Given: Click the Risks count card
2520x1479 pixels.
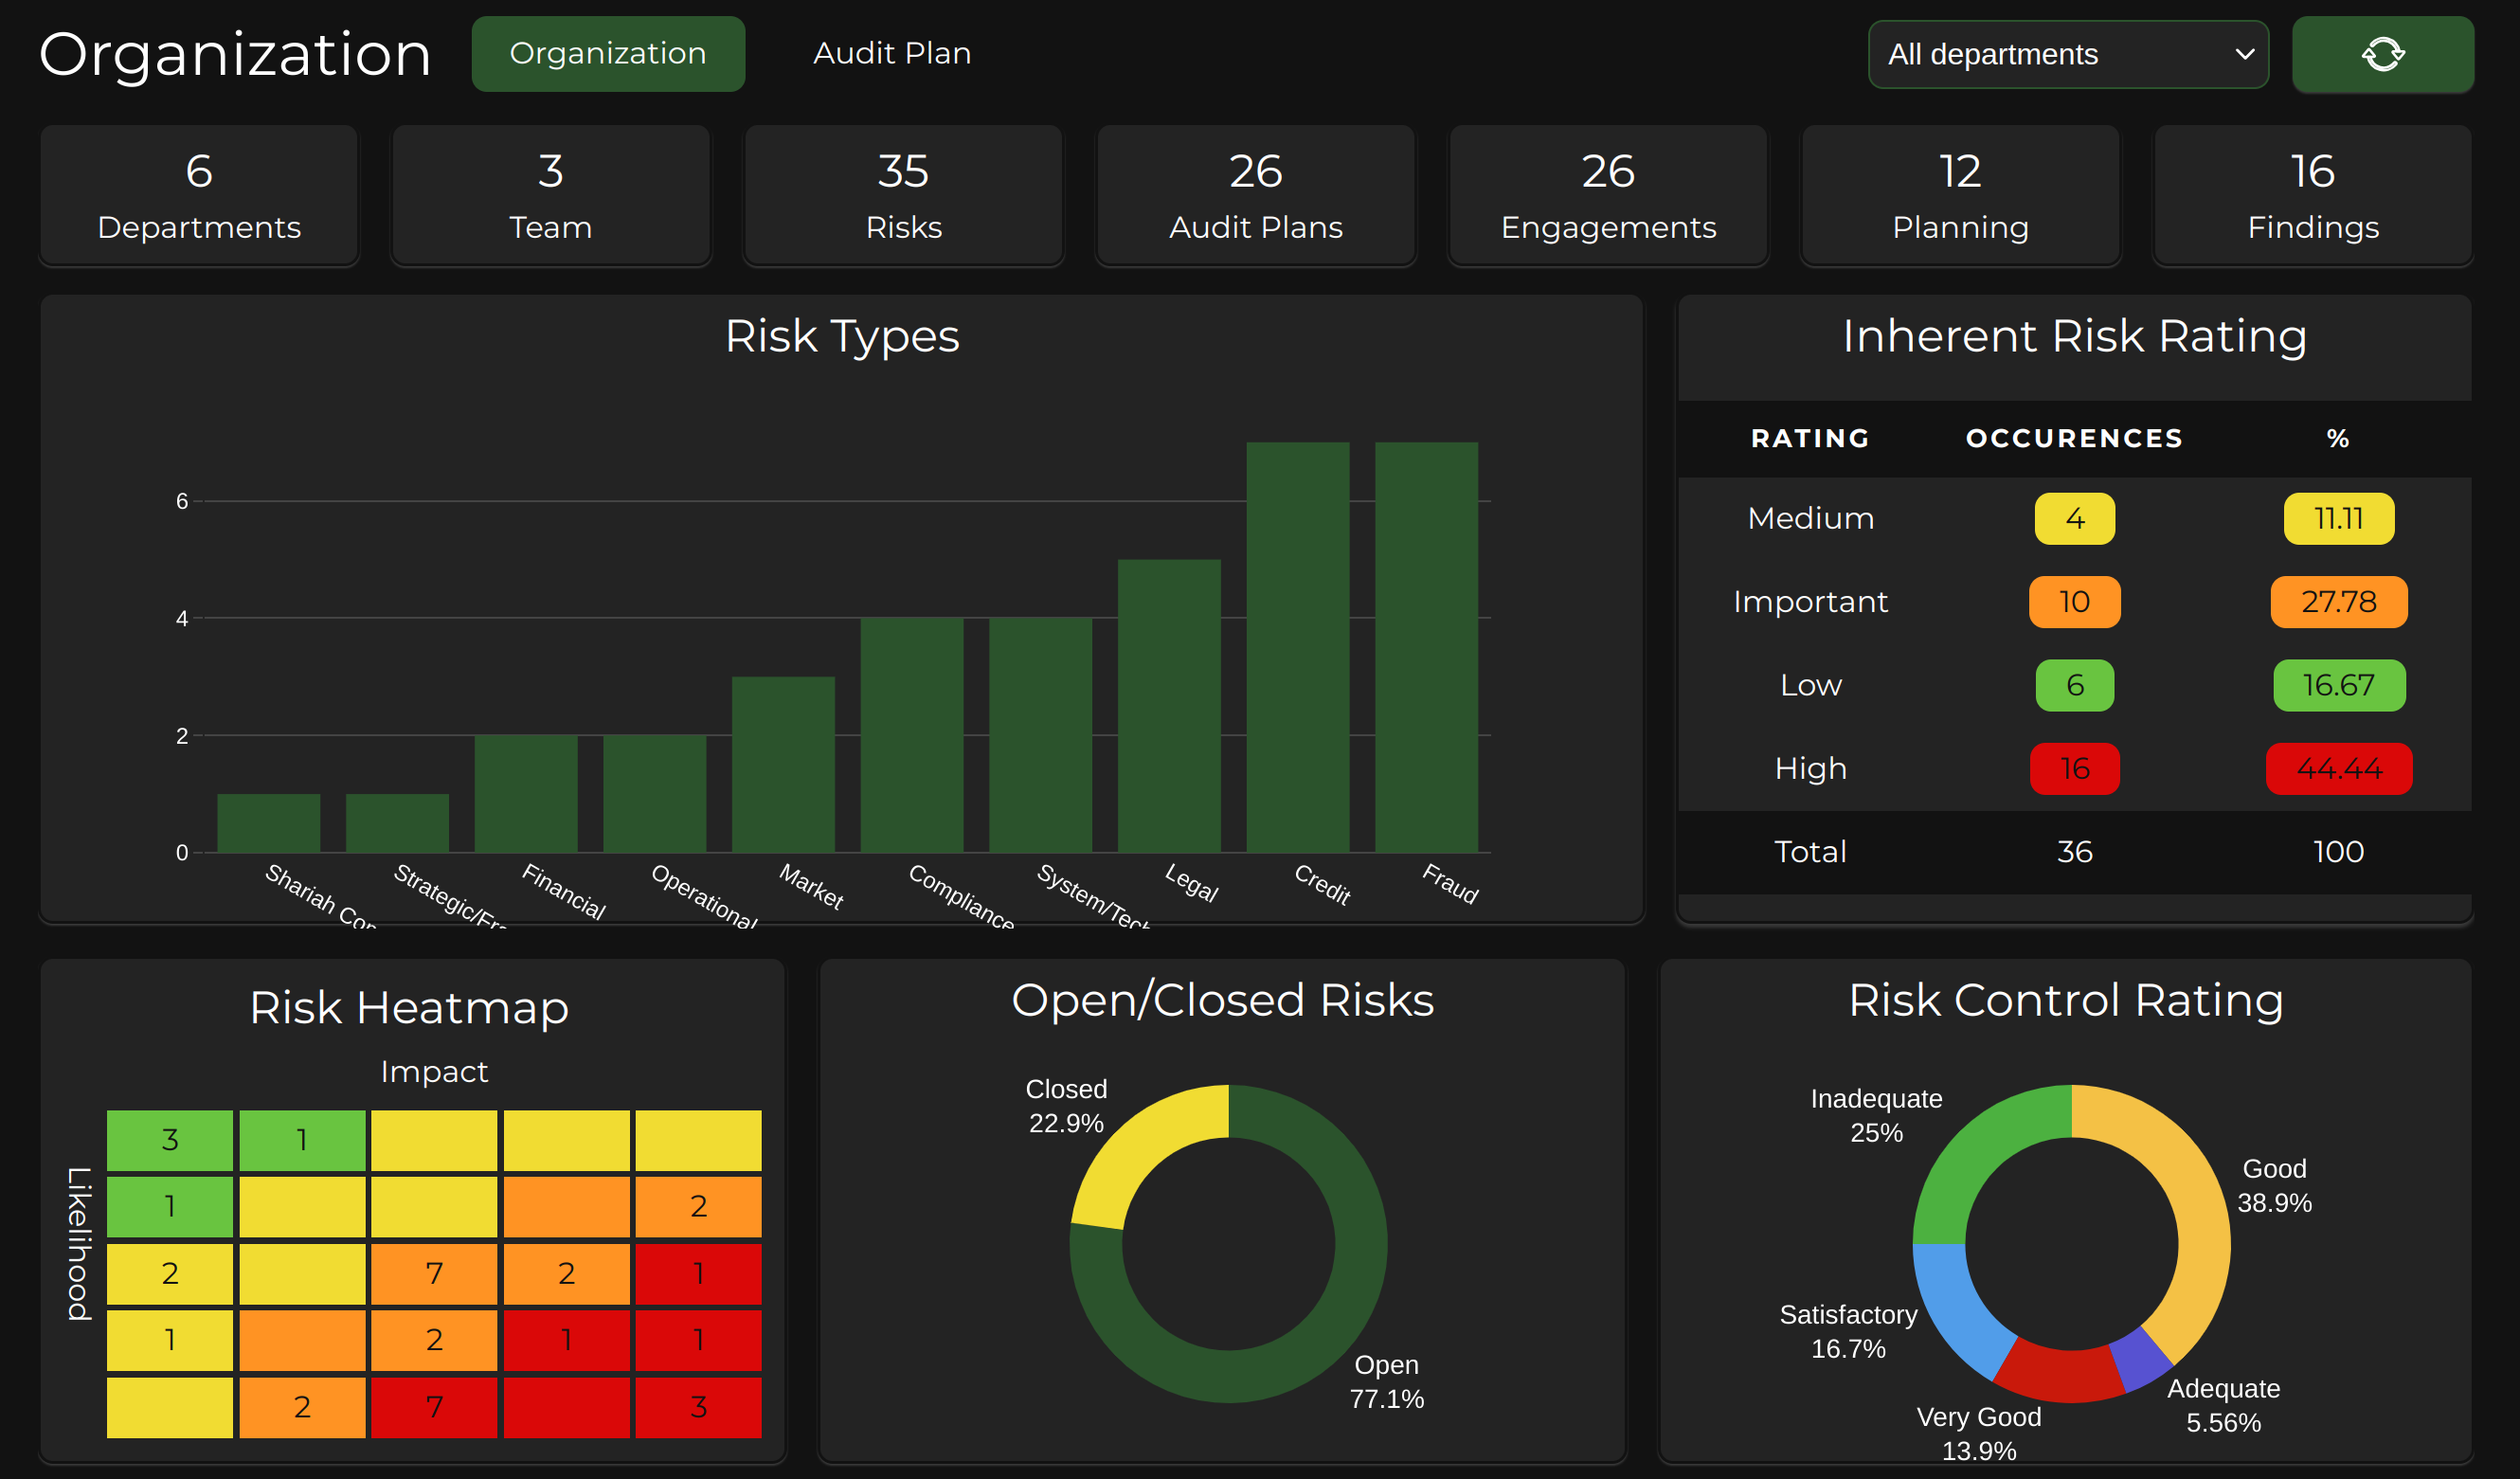Looking at the screenshot, I should 903,196.
